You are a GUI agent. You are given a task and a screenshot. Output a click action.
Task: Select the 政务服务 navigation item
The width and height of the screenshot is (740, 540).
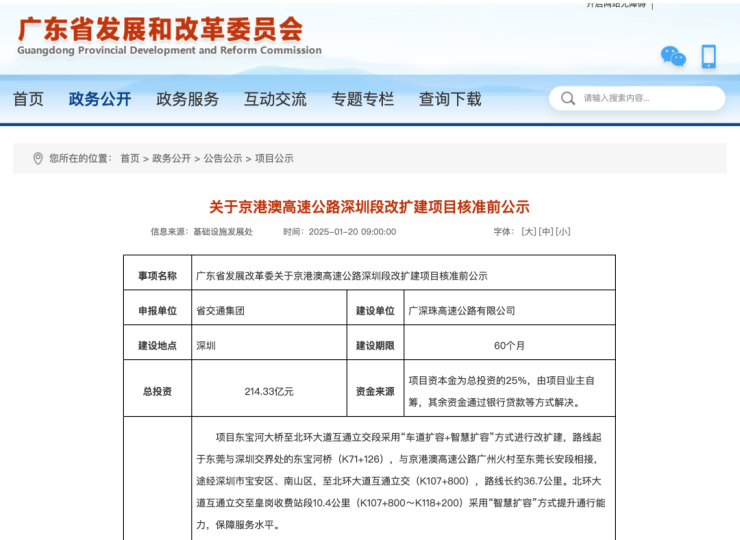[187, 99]
